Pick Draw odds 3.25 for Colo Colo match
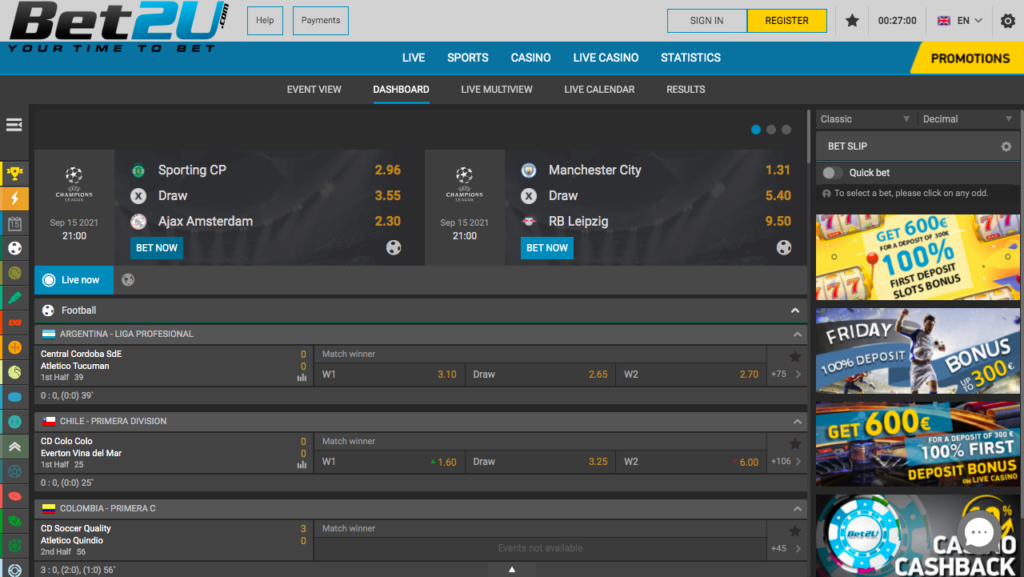This screenshot has width=1024, height=577. (540, 461)
